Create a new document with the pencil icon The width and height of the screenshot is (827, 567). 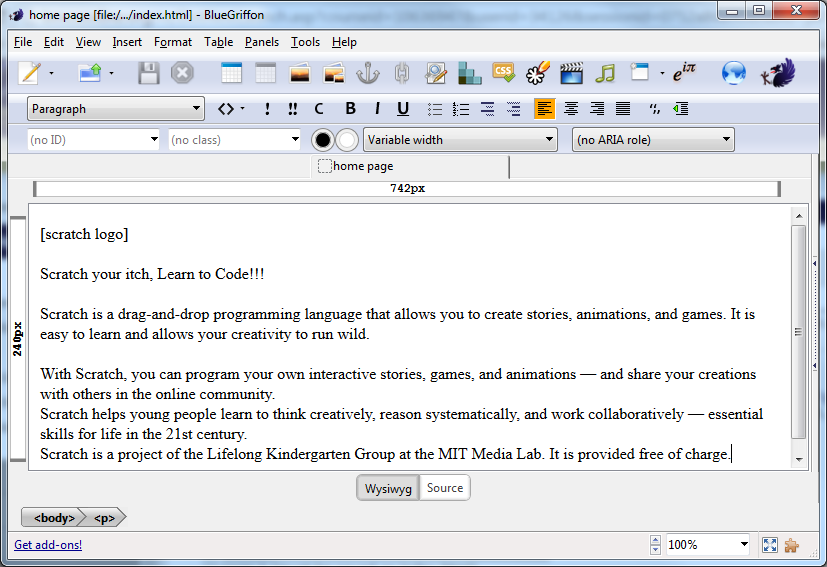point(30,73)
